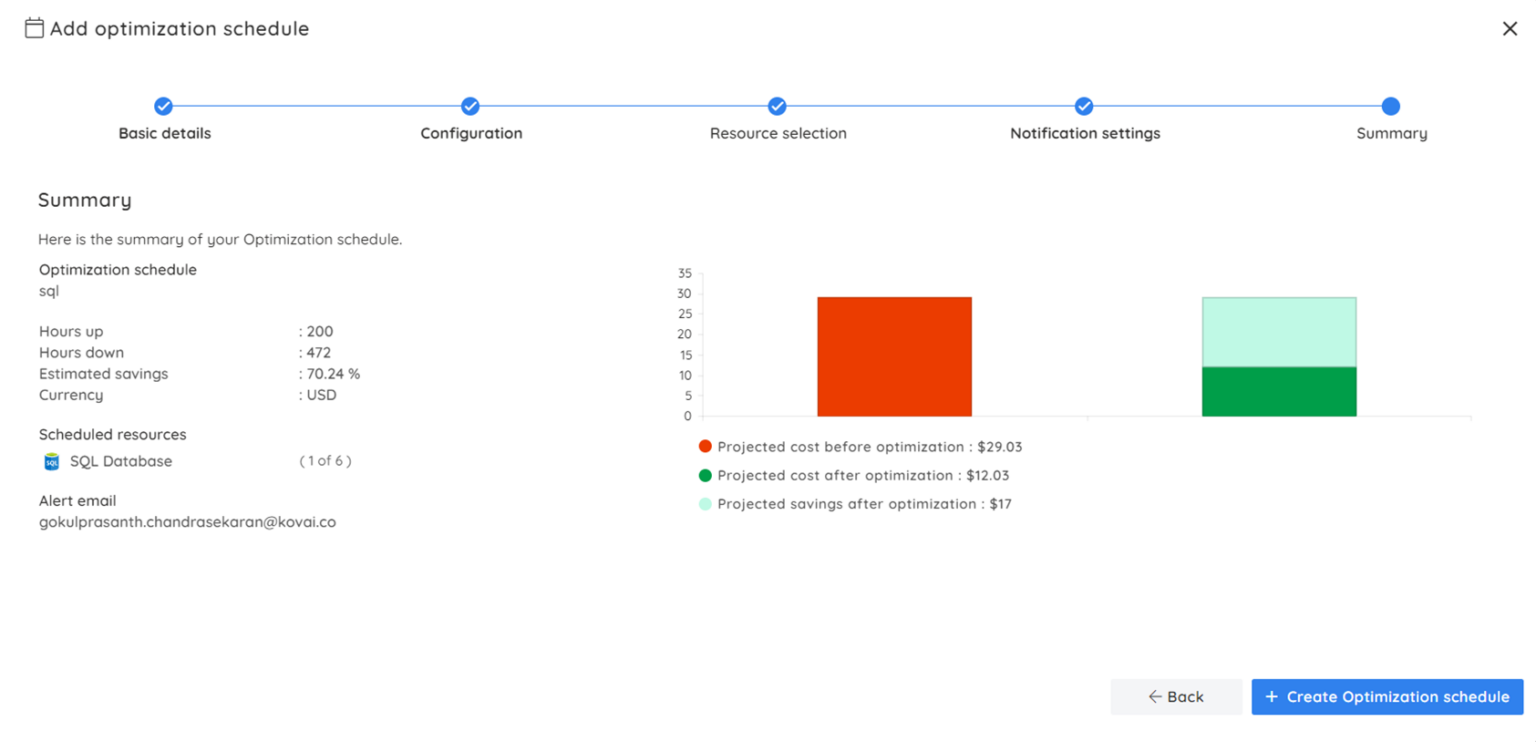Click the checkmark icon on Notification settings step
Image resolution: width=1536 pixels, height=742 pixels.
(x=1084, y=105)
